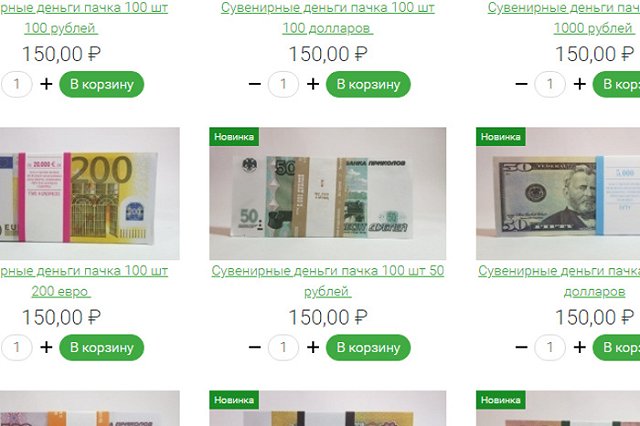This screenshot has height=426, width=640.
Task: Click quantity field for 50 рублей pack
Action: coord(283,347)
